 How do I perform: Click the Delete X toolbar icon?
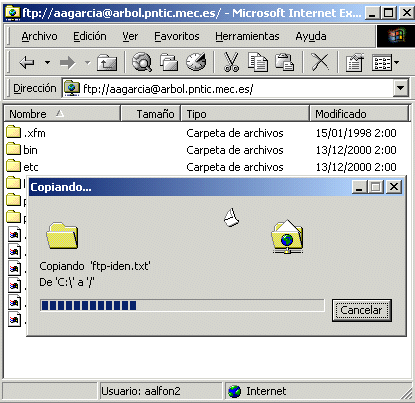click(320, 62)
